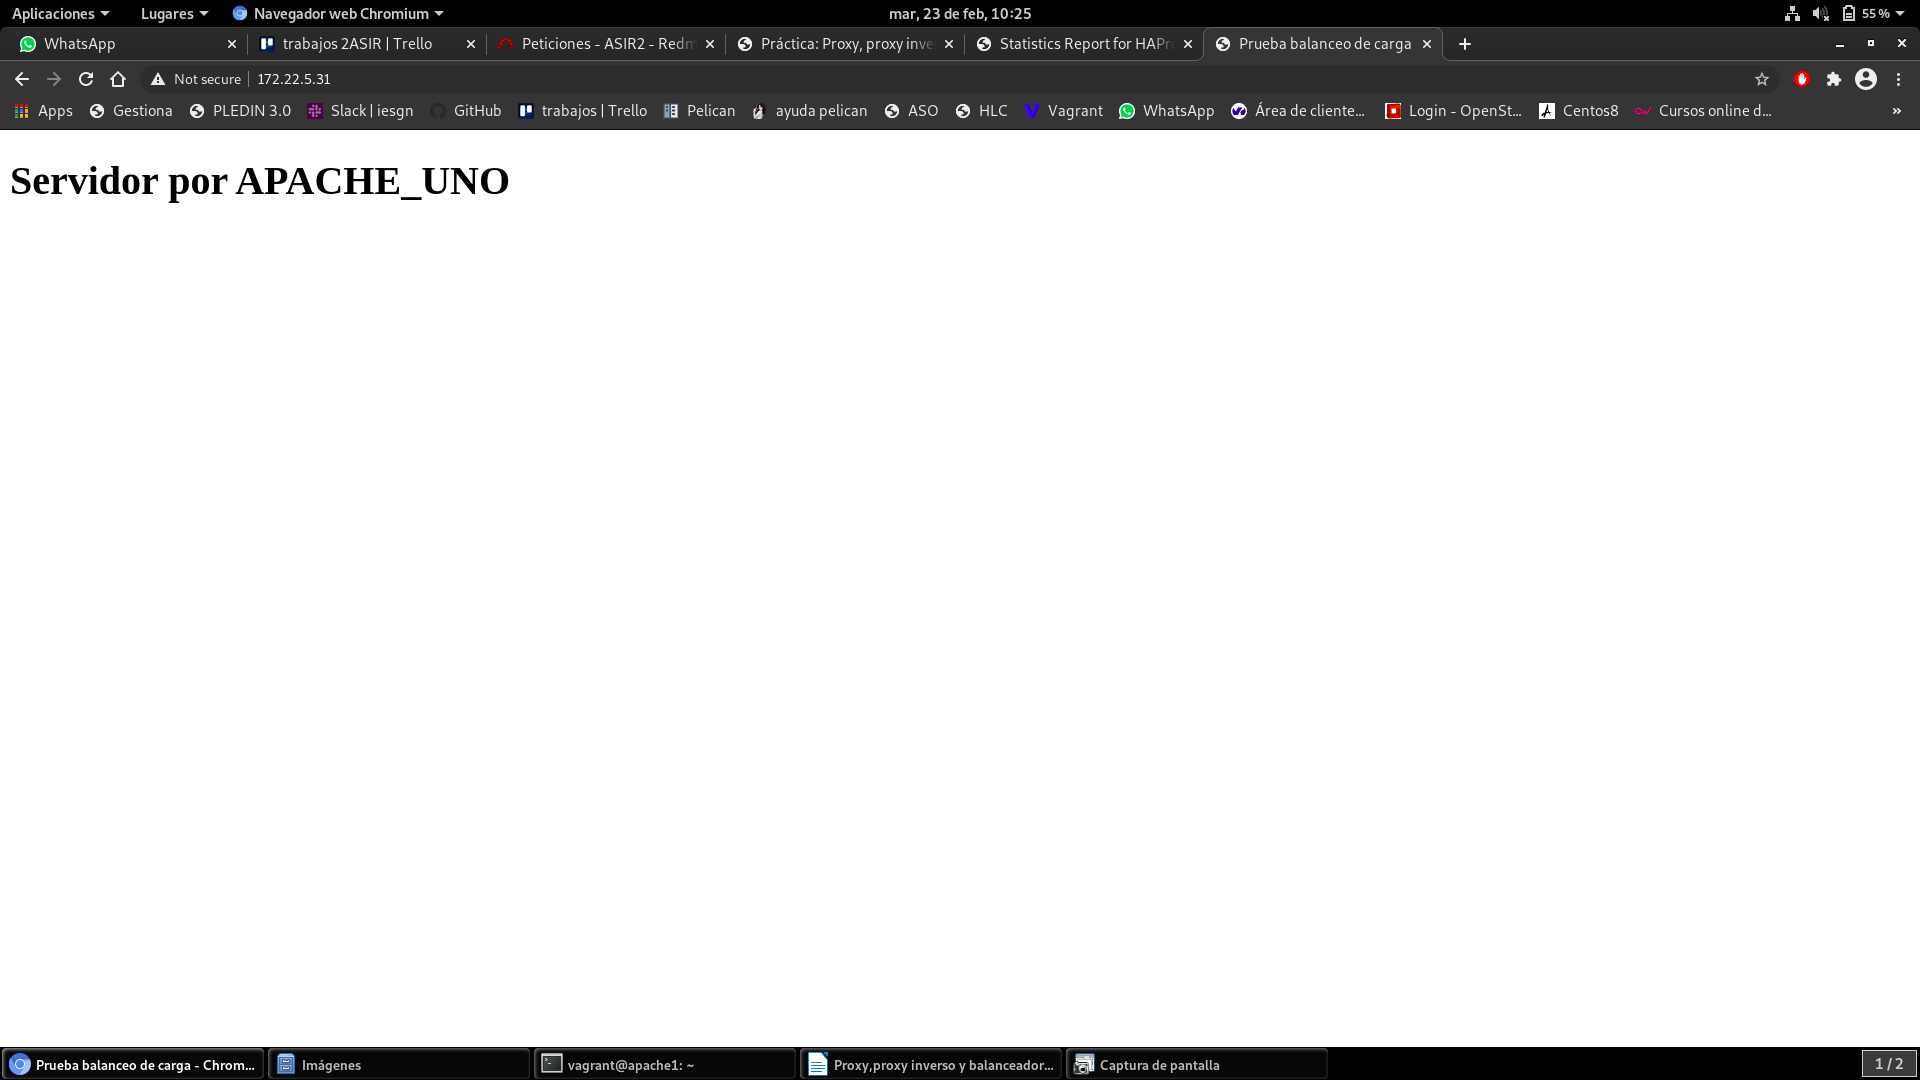The image size is (1920, 1080).
Task: Open a new tab with plus button
Action: (1465, 44)
